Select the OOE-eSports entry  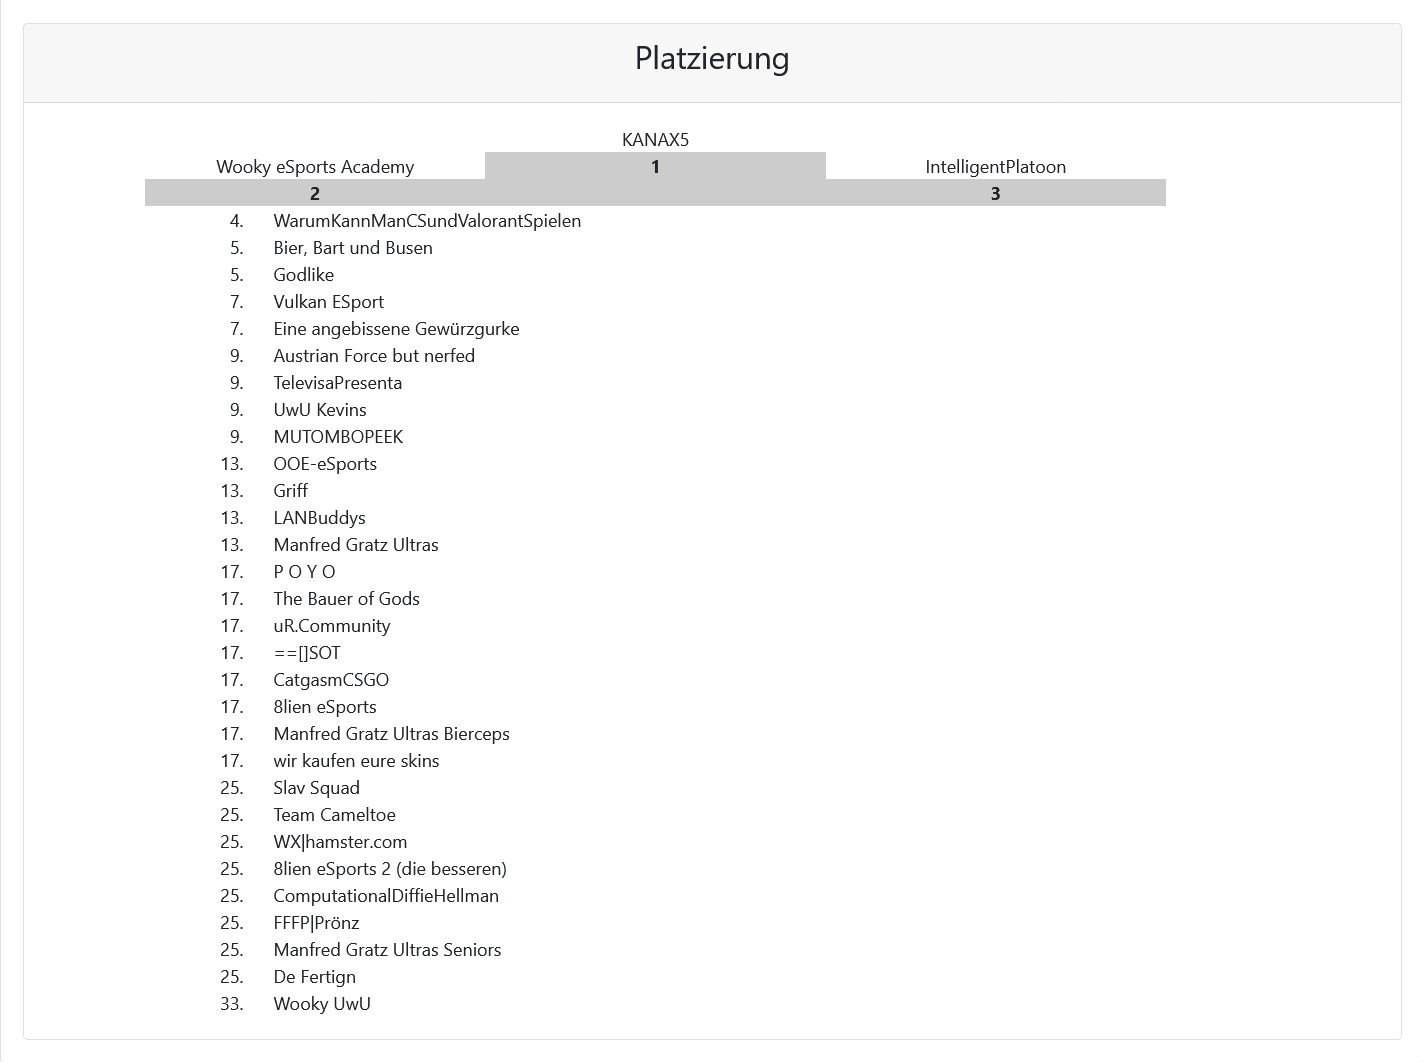[325, 464]
